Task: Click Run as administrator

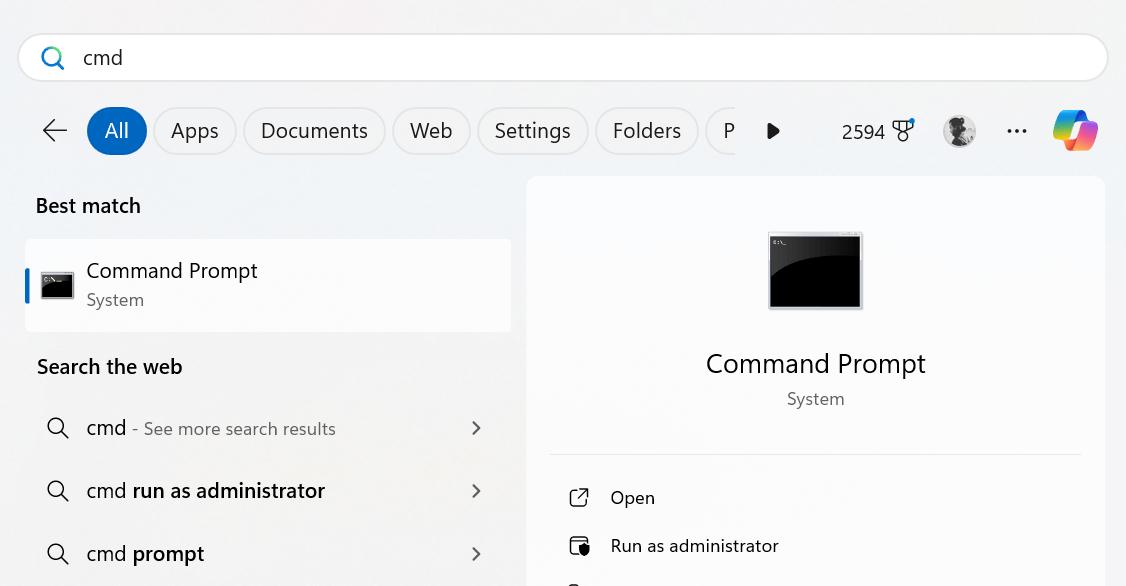Action: point(694,546)
